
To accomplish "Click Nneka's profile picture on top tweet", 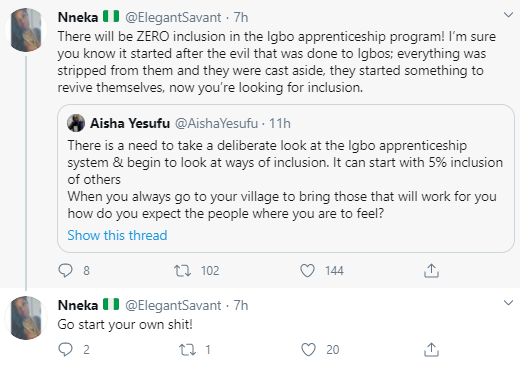I will [x=26, y=30].
